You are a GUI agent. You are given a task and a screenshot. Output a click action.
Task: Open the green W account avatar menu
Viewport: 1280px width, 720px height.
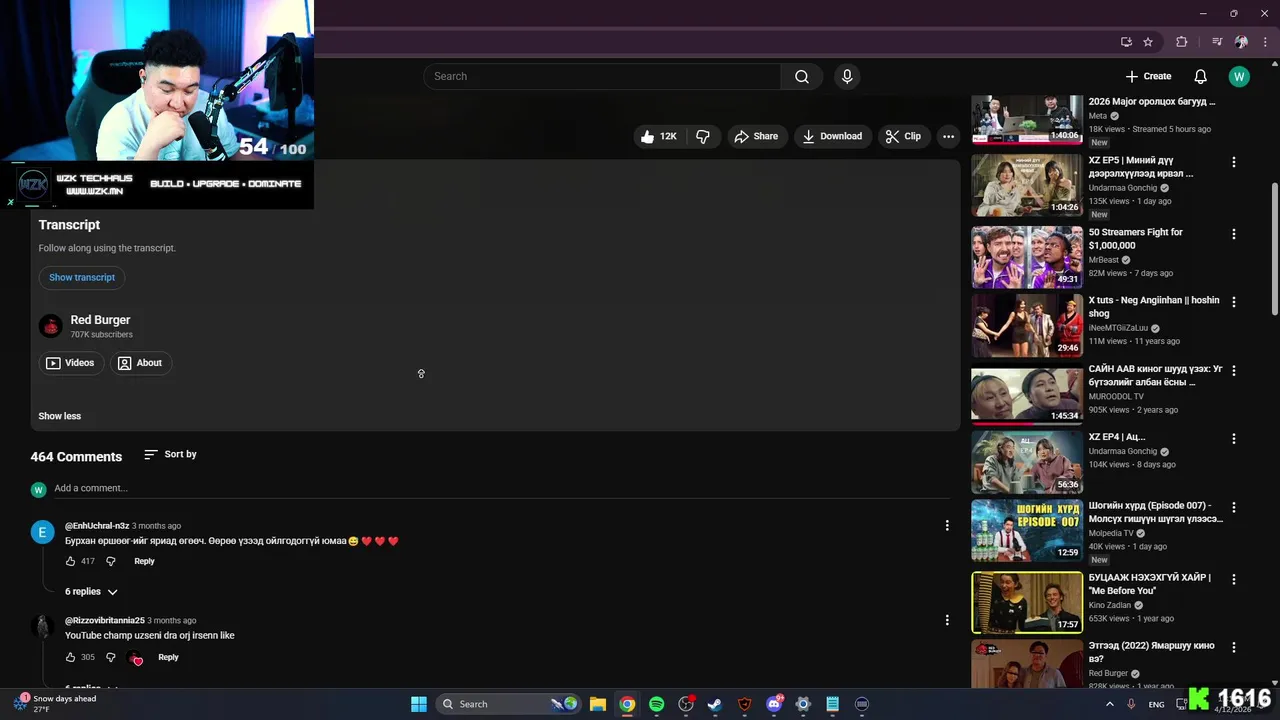click(1239, 77)
